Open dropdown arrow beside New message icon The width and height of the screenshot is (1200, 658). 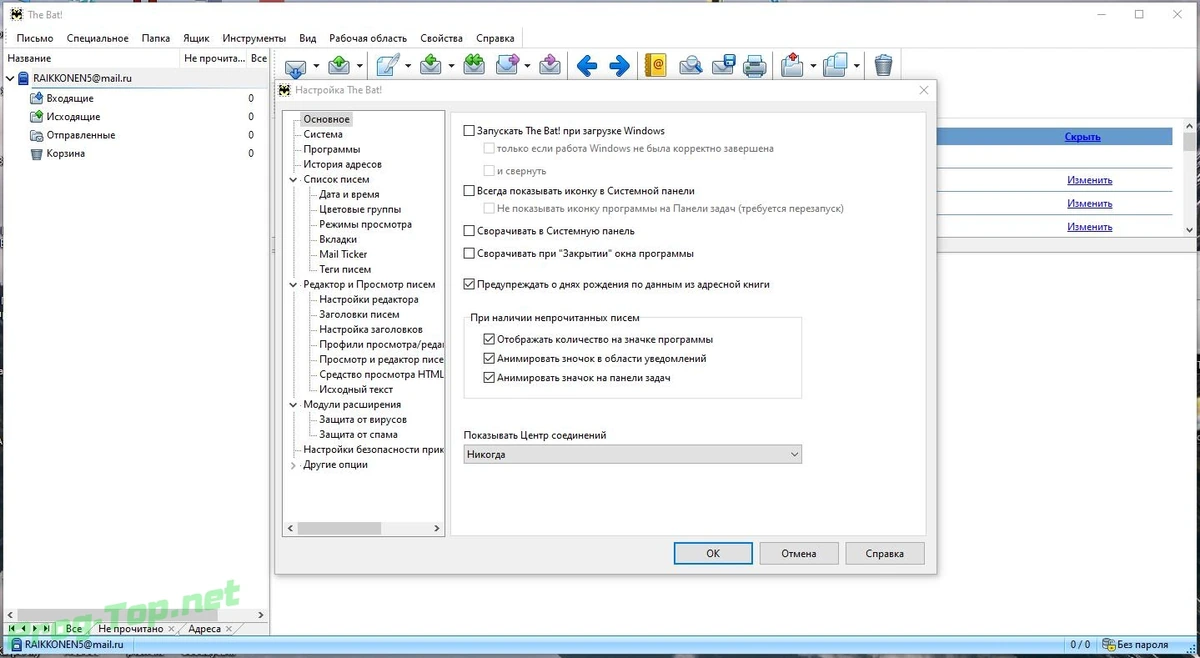click(x=408, y=67)
